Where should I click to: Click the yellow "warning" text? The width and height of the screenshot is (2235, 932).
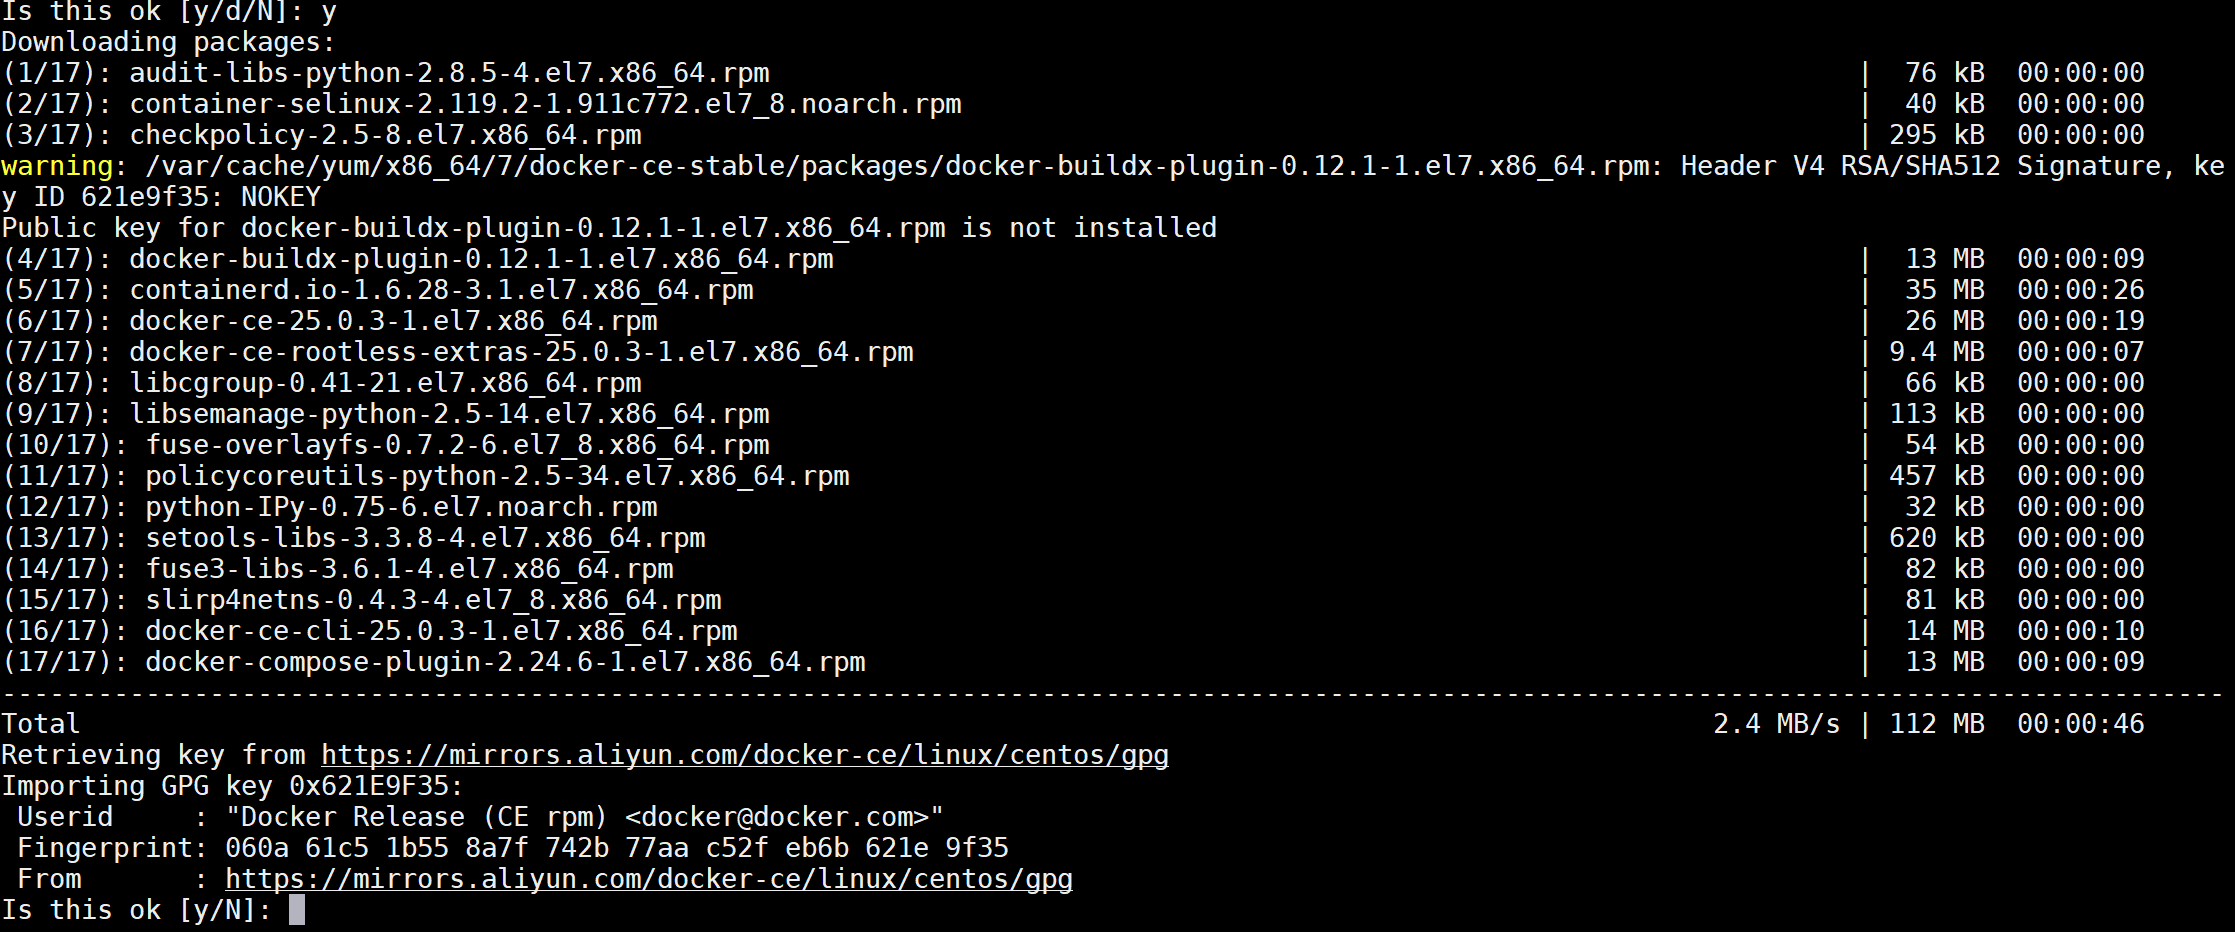pyautogui.click(x=57, y=166)
